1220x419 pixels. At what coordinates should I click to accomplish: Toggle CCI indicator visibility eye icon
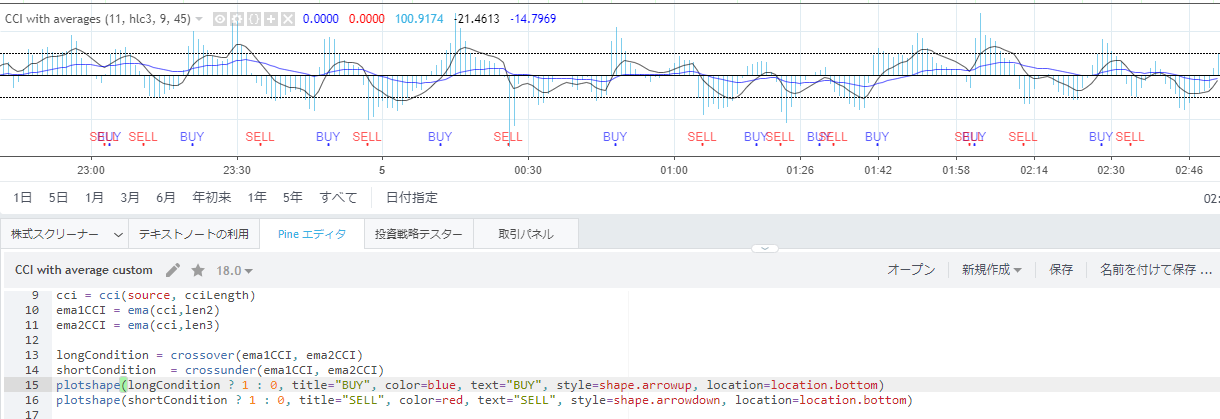[220, 19]
